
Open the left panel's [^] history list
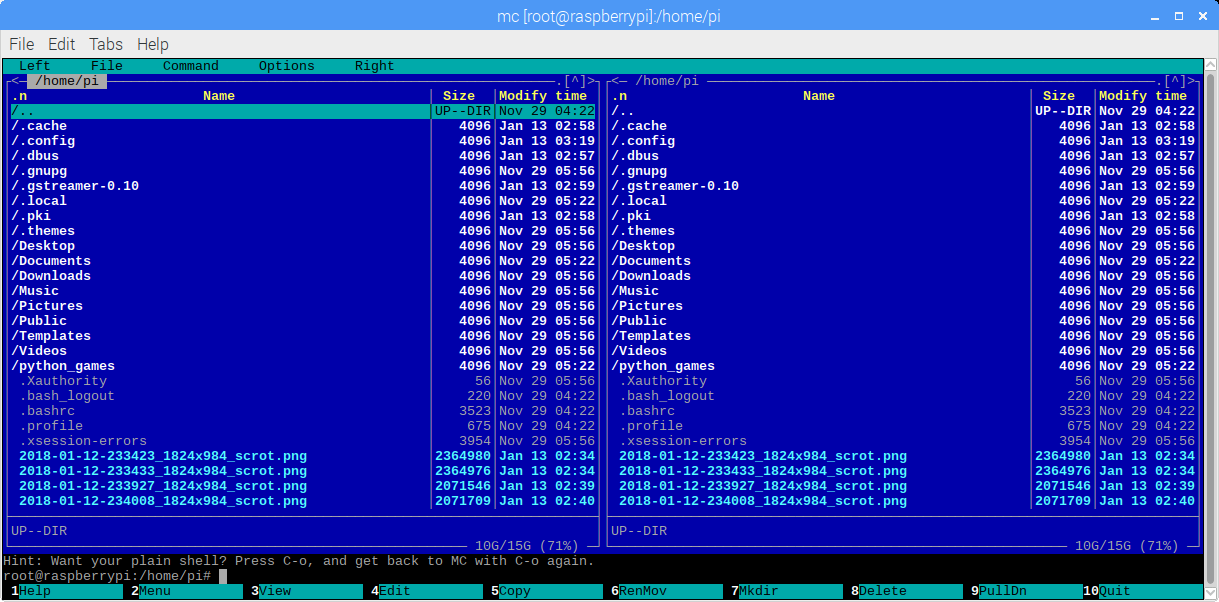tap(575, 81)
